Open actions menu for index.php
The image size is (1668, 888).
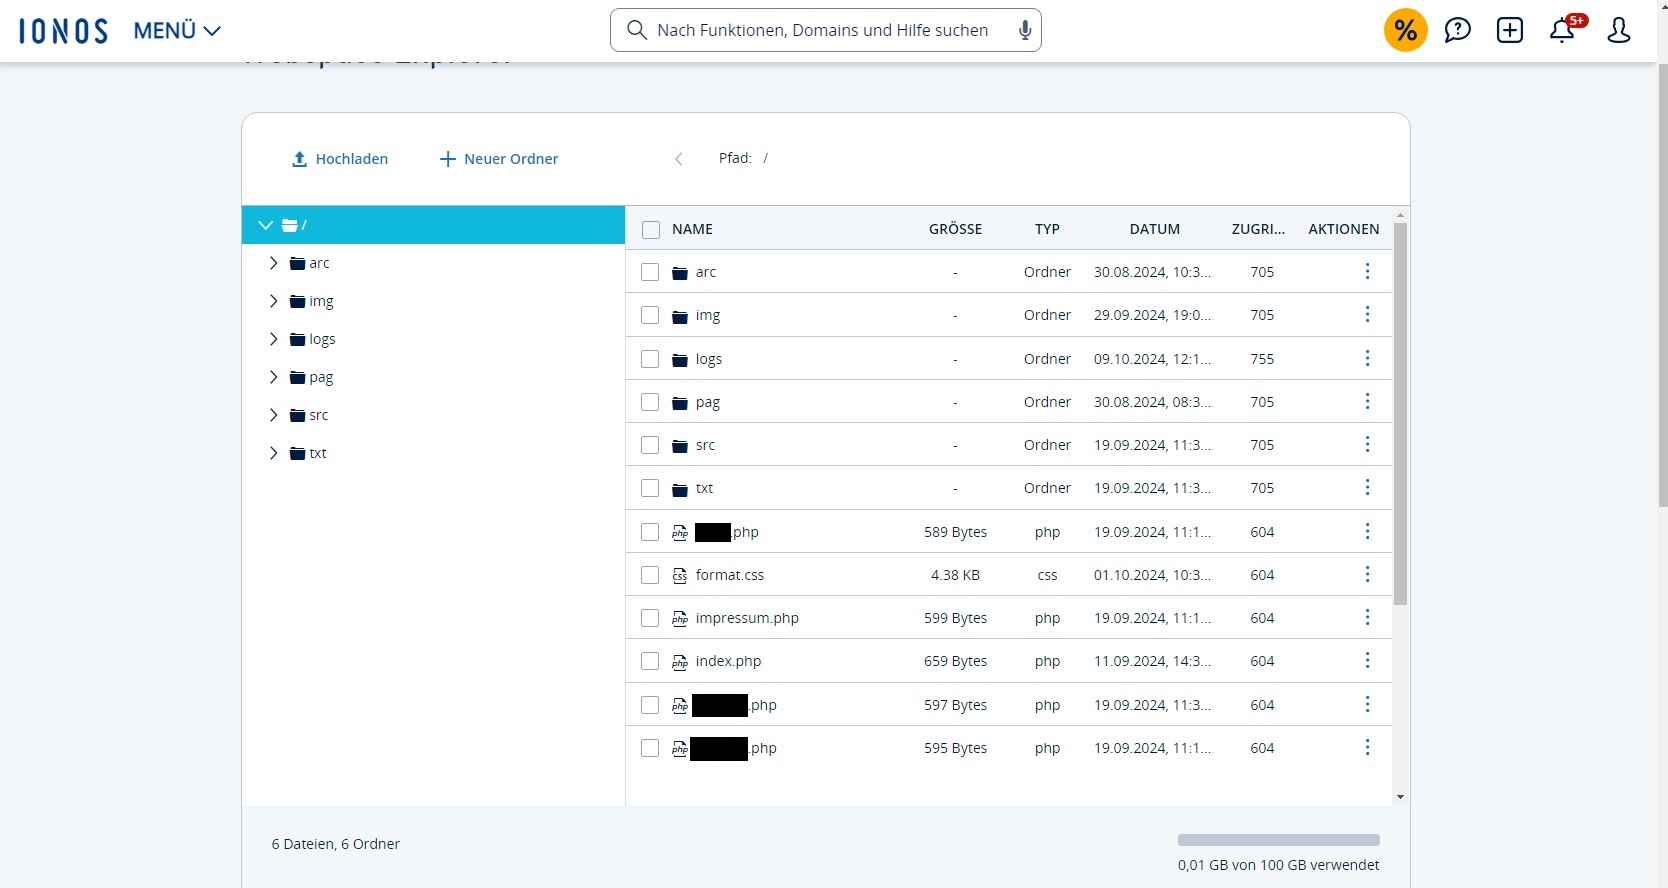coord(1367,660)
